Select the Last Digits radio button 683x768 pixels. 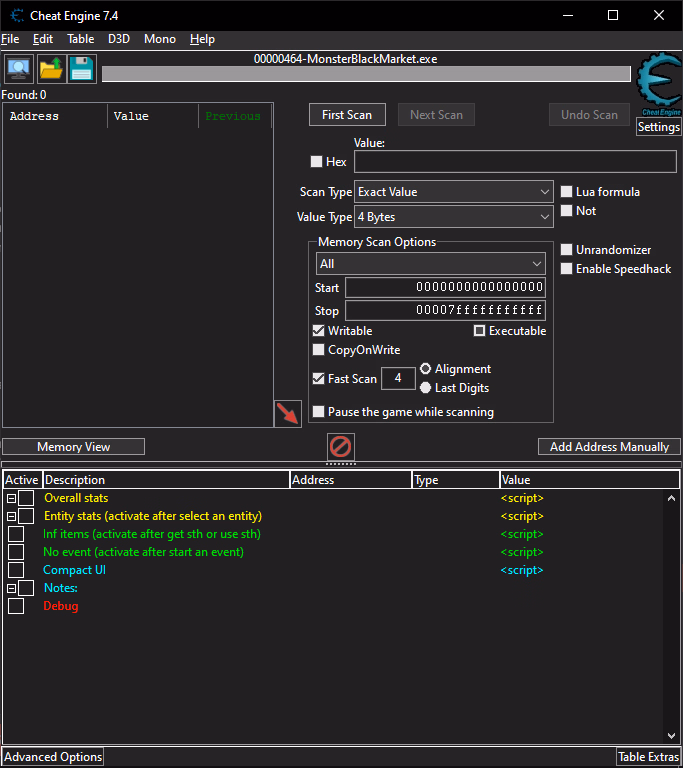click(425, 387)
